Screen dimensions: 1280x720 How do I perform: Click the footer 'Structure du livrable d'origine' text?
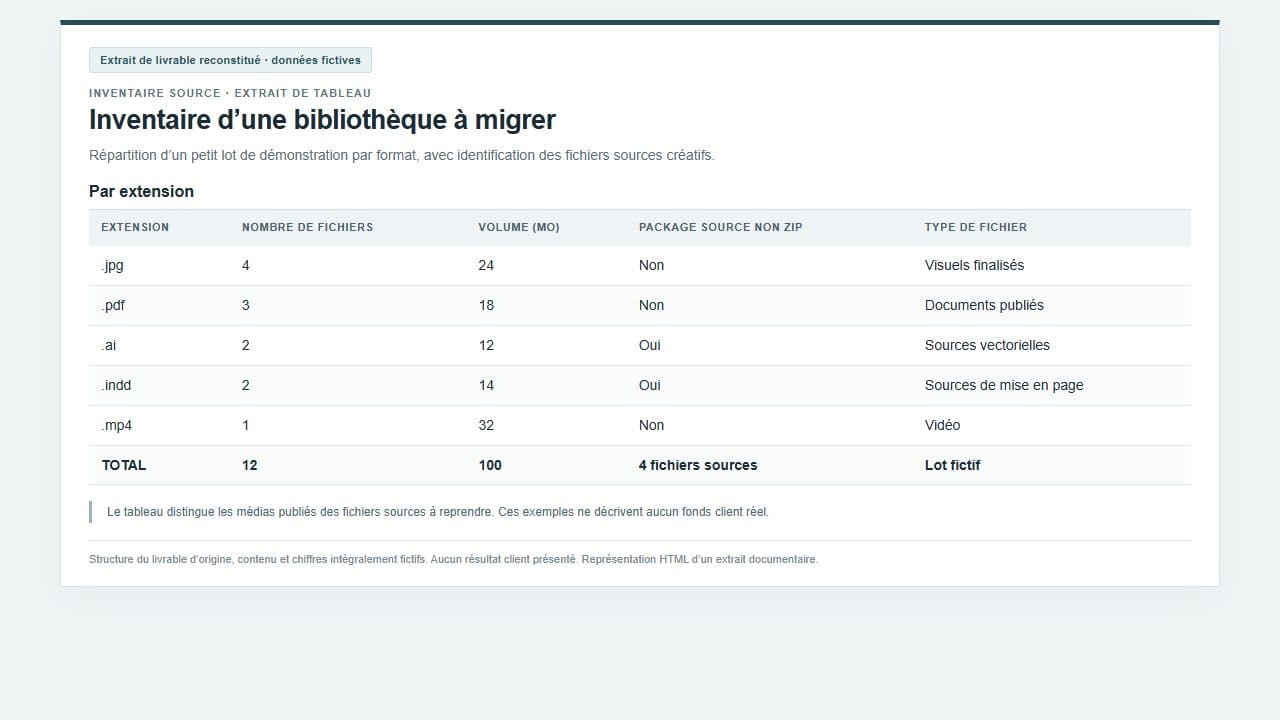453,559
